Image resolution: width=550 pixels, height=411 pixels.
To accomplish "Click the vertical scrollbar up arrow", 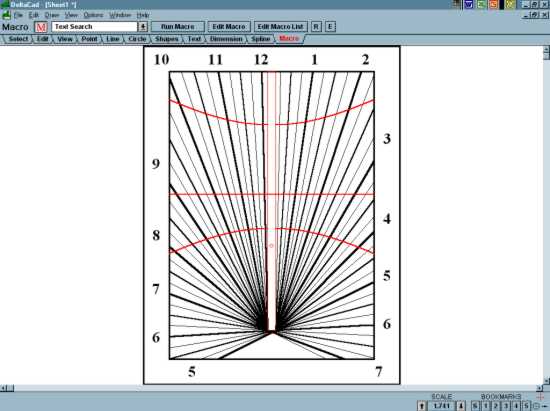I will click(546, 49).
